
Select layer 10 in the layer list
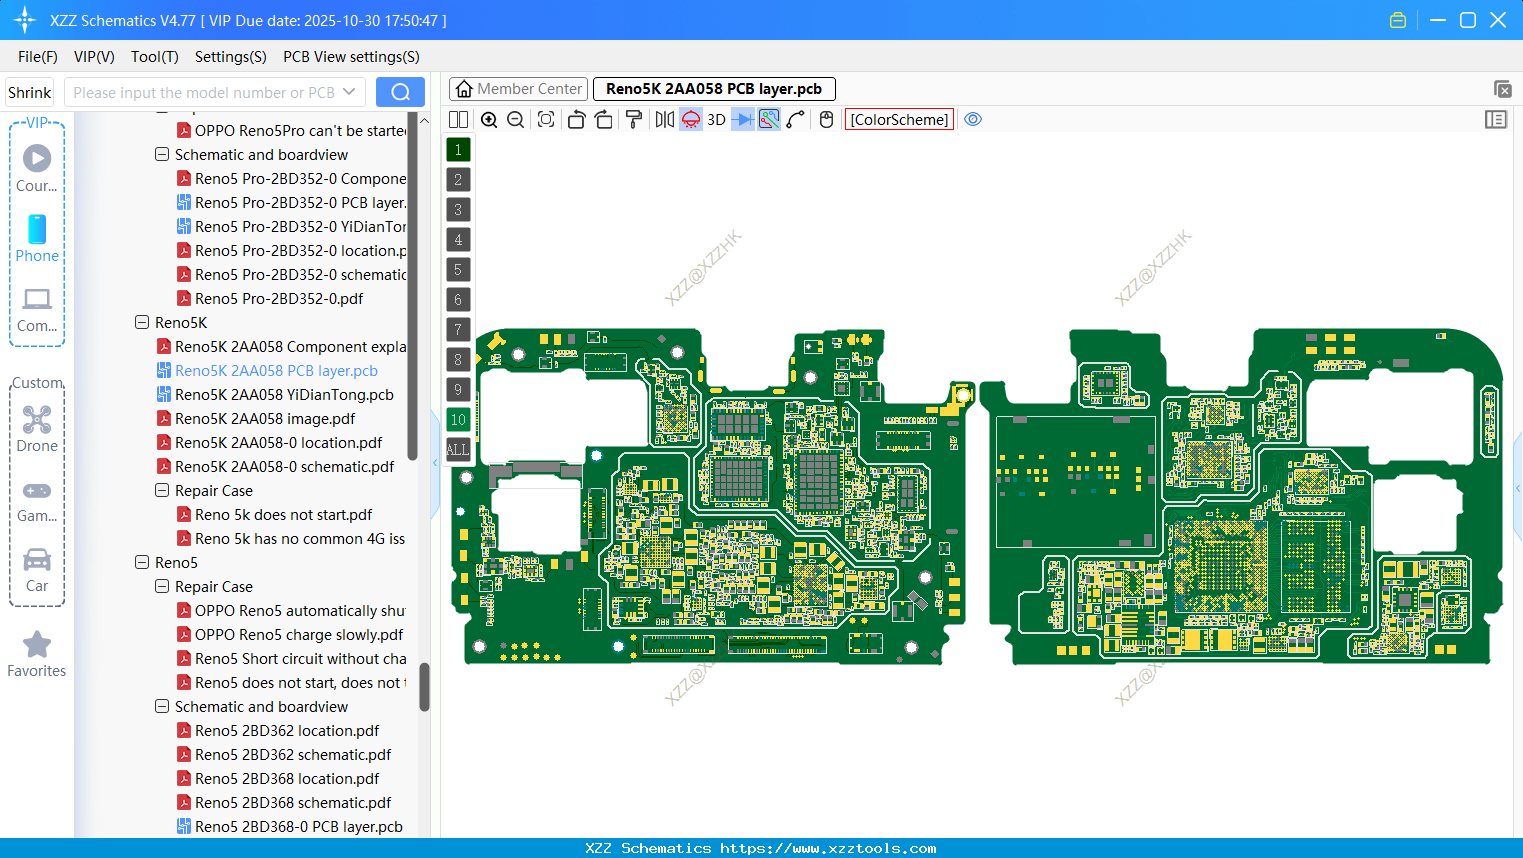click(458, 419)
